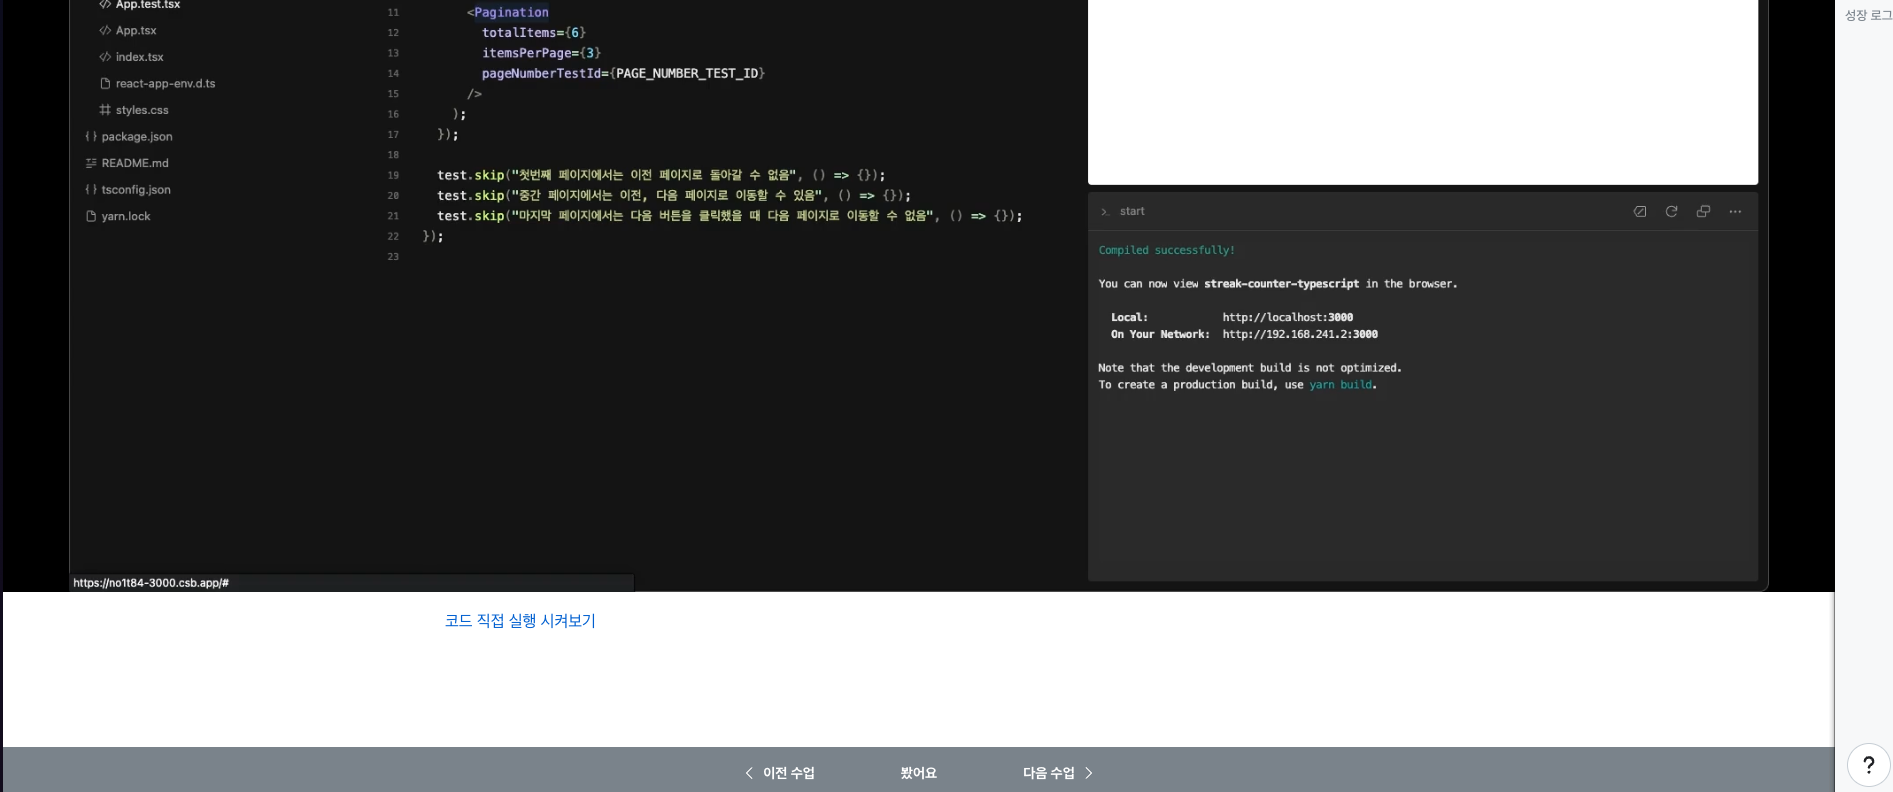This screenshot has width=1893, height=792.
Task: Open App.tsx file
Action: pyautogui.click(x=135, y=31)
